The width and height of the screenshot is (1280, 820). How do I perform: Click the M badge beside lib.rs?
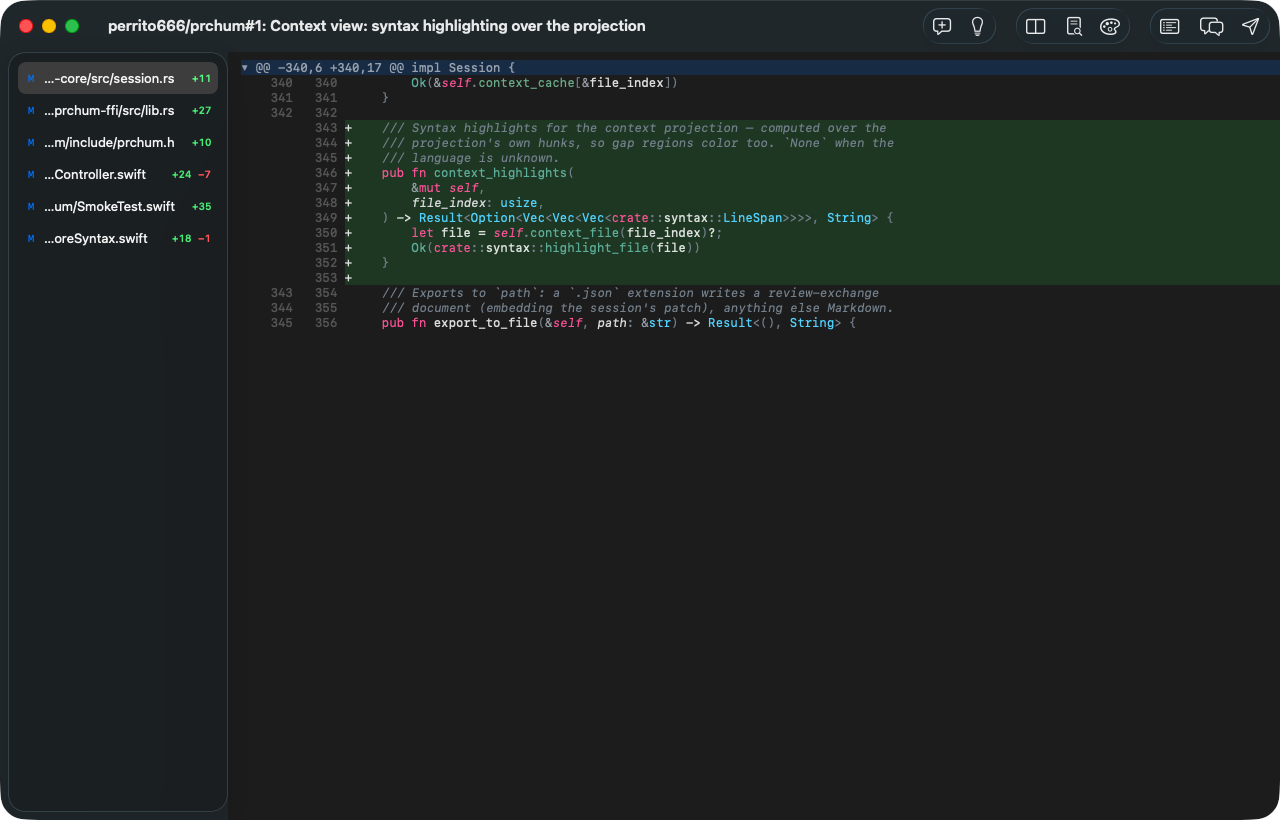click(x=31, y=110)
